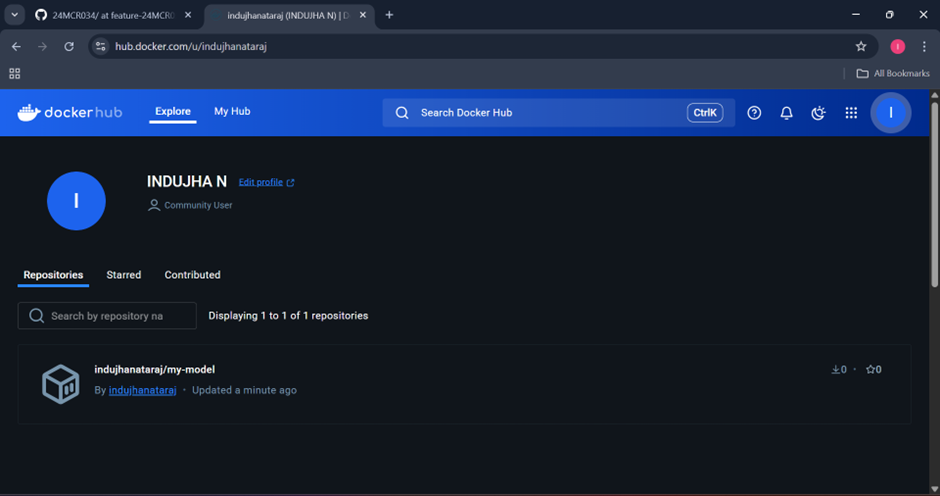Image resolution: width=940 pixels, height=496 pixels.
Task: Click the scrollbar down arrow
Action: (x=934, y=489)
